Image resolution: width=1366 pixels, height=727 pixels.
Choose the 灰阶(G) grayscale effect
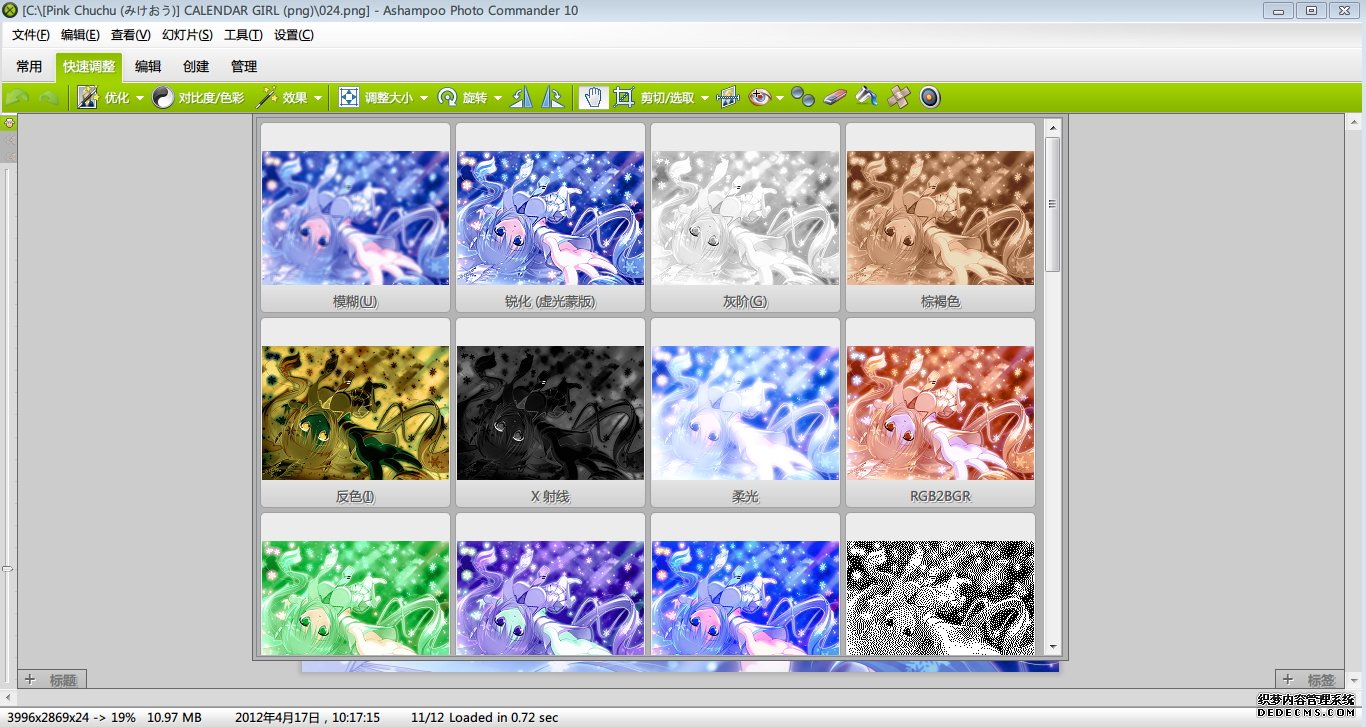[x=745, y=218]
